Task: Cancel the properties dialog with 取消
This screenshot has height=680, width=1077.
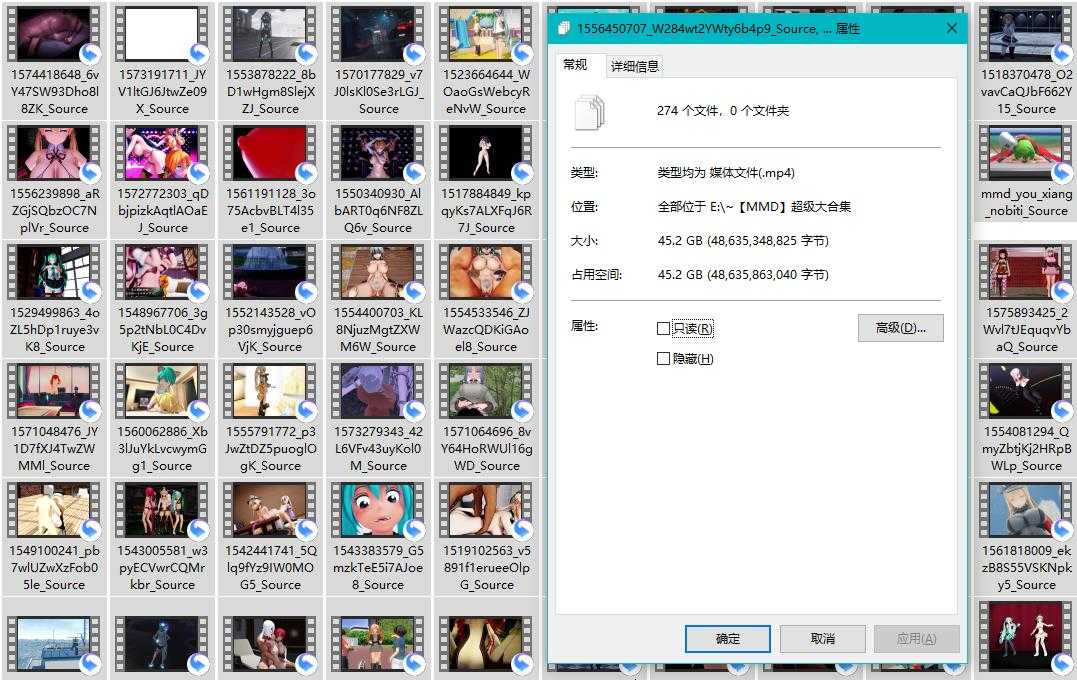Action: click(x=823, y=639)
